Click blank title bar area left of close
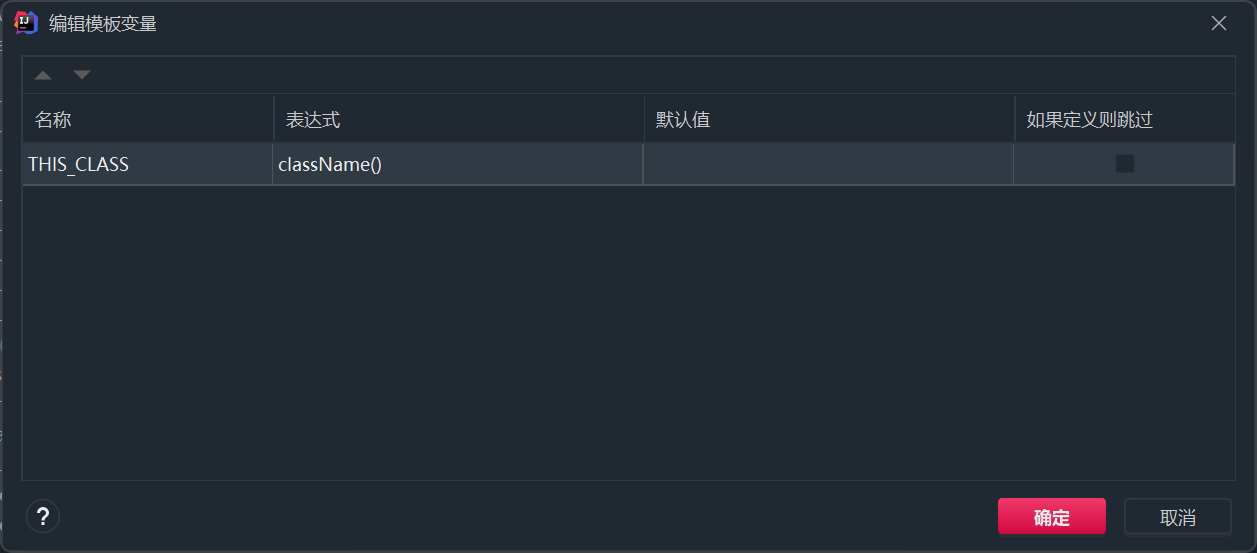 pos(700,23)
